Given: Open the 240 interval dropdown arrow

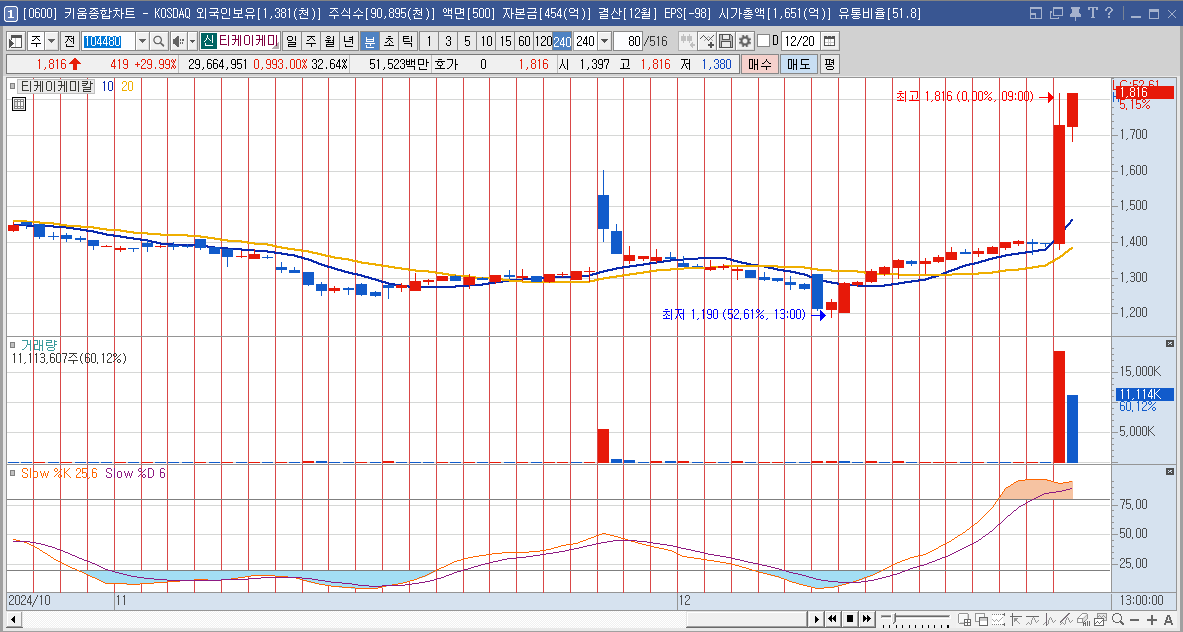Looking at the screenshot, I should click(x=604, y=41).
